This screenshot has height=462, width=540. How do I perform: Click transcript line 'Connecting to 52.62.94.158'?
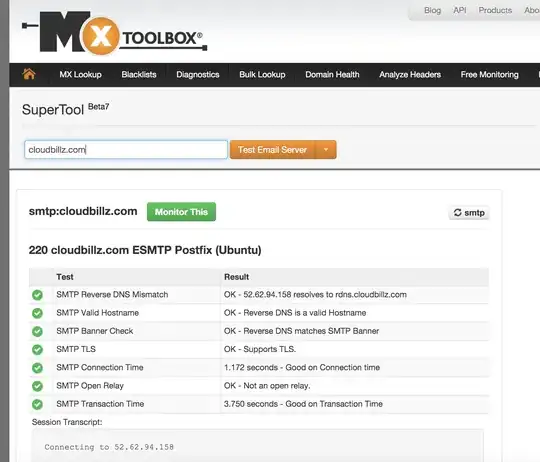[x=109, y=447]
